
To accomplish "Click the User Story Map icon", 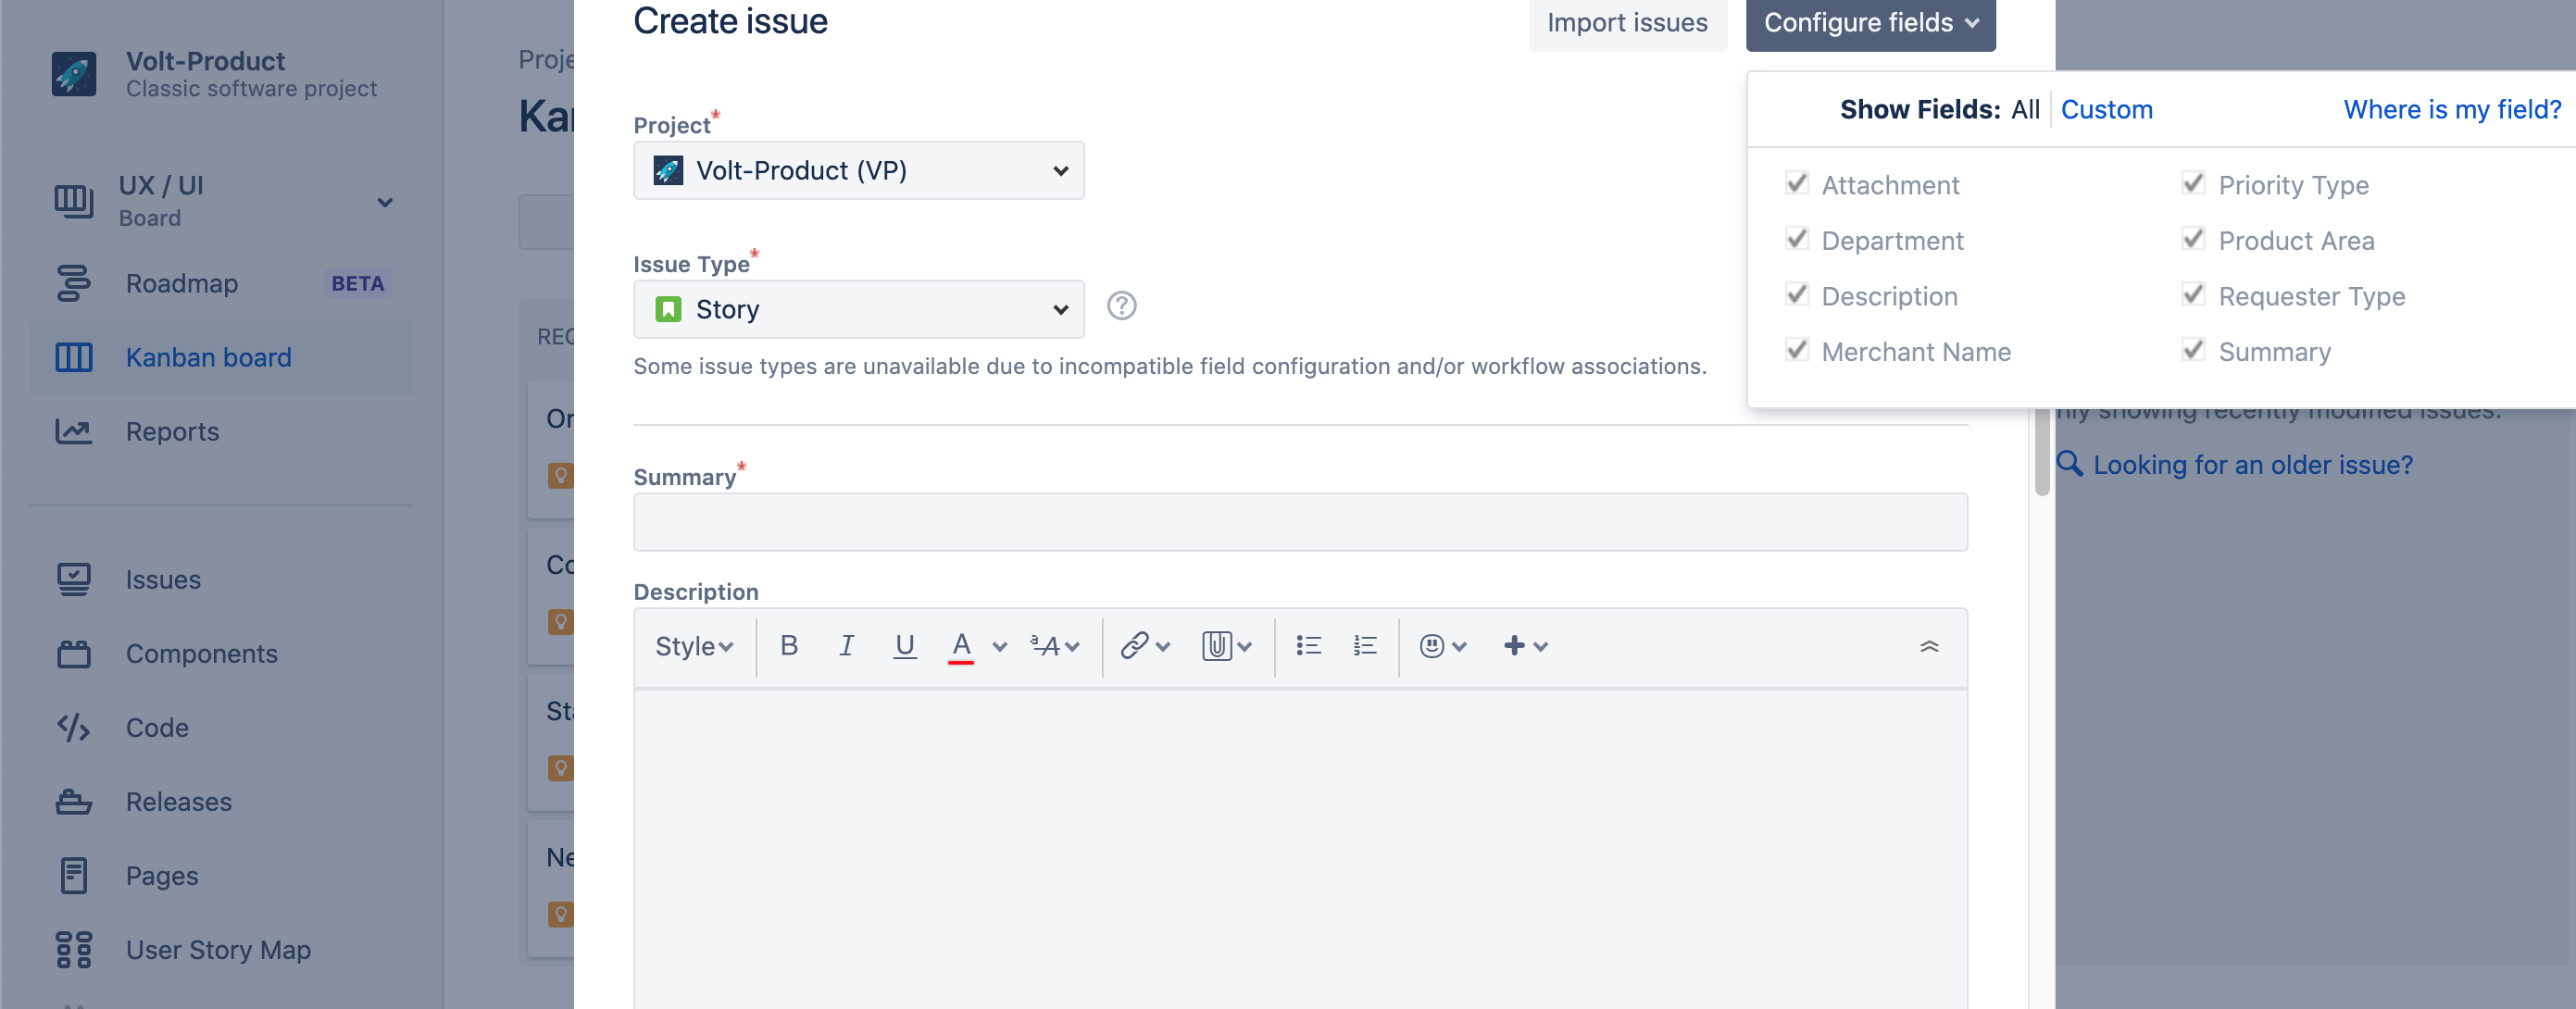I will point(74,951).
